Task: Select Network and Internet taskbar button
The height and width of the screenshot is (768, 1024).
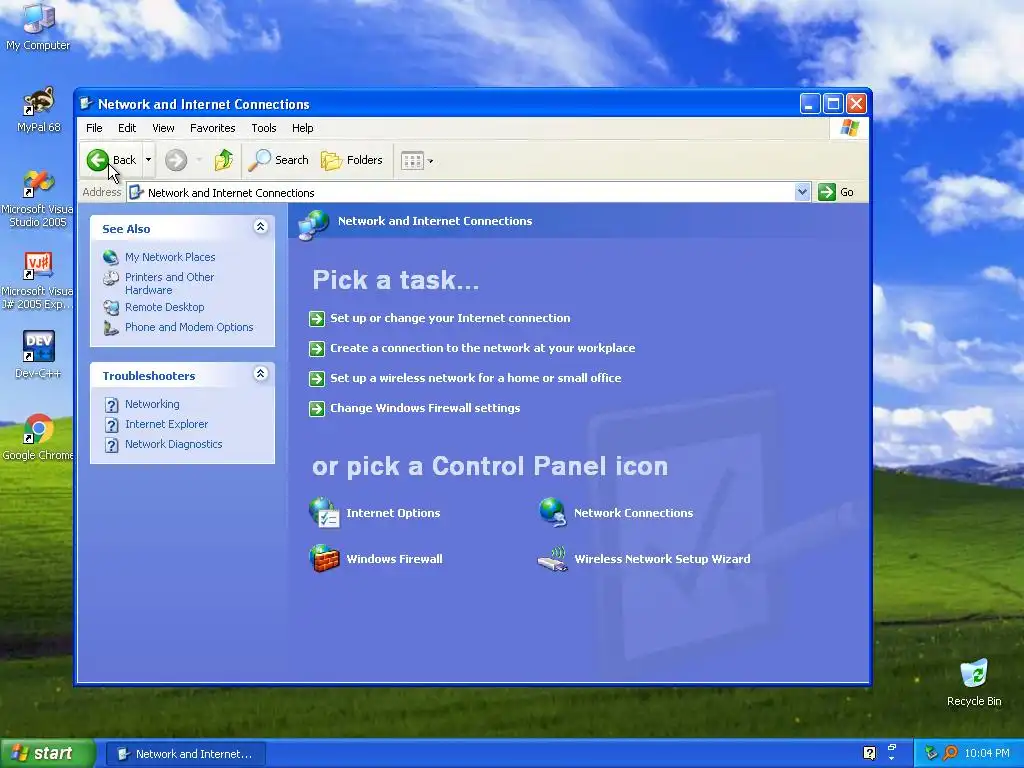Action: (x=185, y=754)
